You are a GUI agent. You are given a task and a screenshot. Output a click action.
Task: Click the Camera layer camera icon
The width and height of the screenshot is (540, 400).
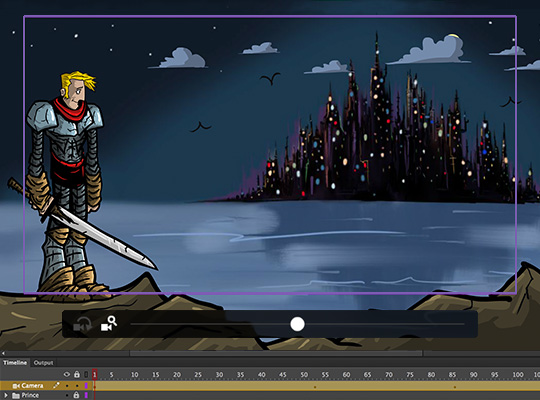(x=16, y=386)
